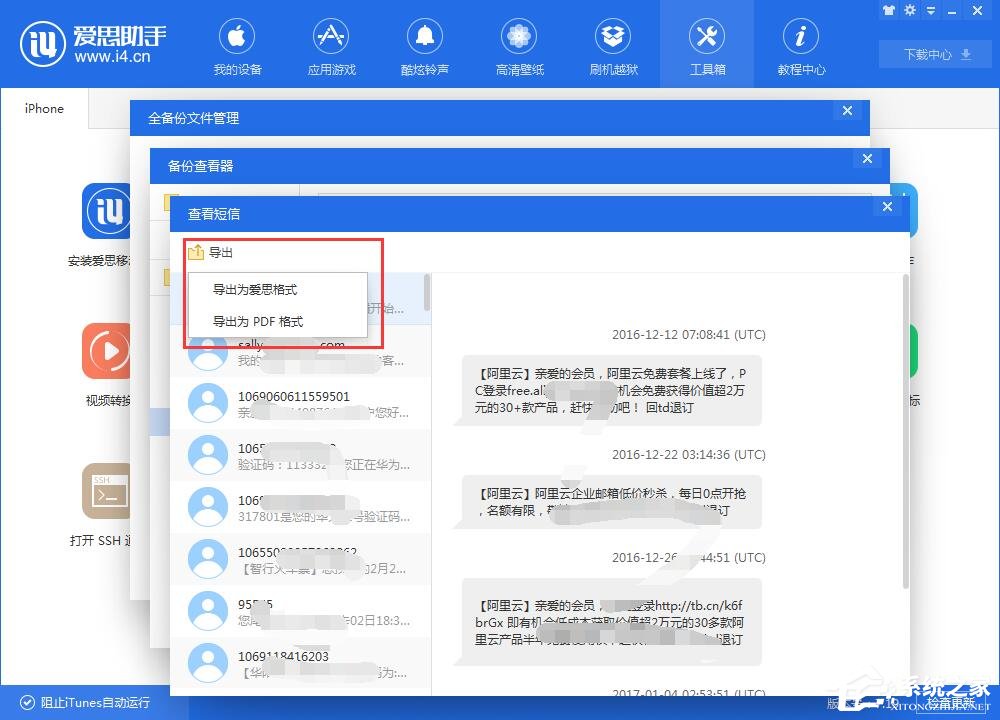This screenshot has width=1000, height=720.
Task: Switch to the iPhone tab
Action: tap(44, 108)
